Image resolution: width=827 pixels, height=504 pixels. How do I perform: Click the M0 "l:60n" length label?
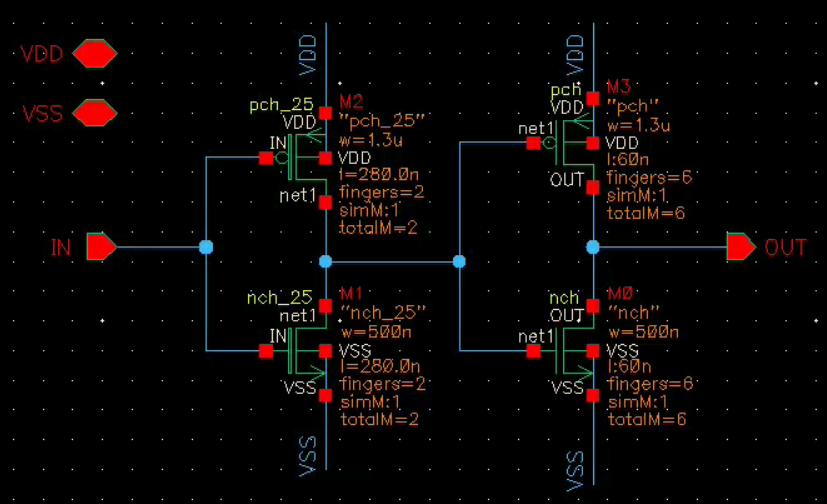click(x=629, y=368)
